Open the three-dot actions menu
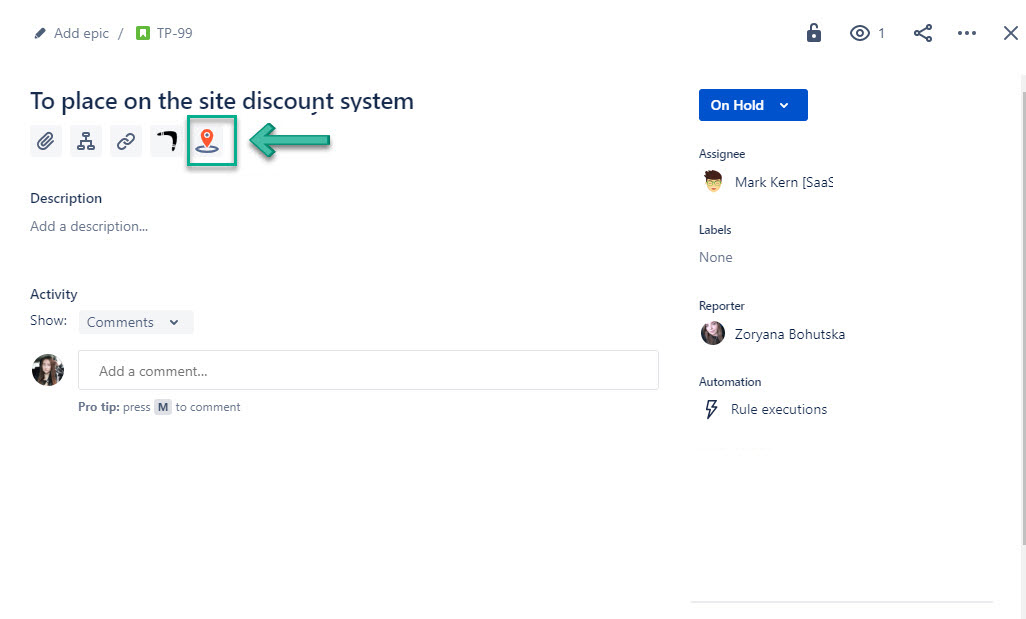Screen dimensions: 1026x619 (x=966, y=33)
